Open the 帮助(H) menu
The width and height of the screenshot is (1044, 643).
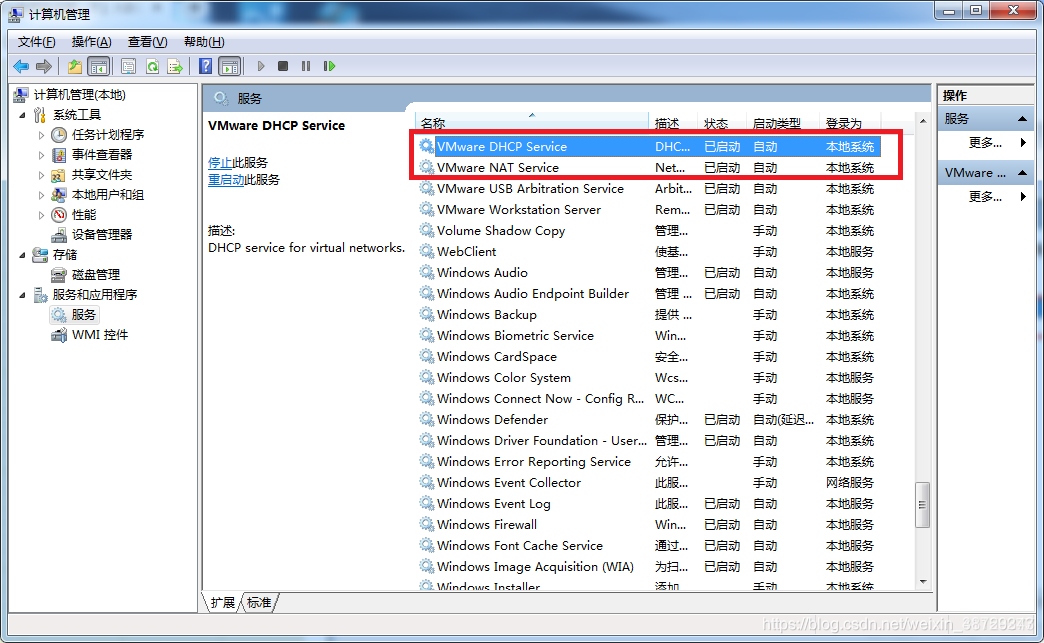pyautogui.click(x=204, y=42)
